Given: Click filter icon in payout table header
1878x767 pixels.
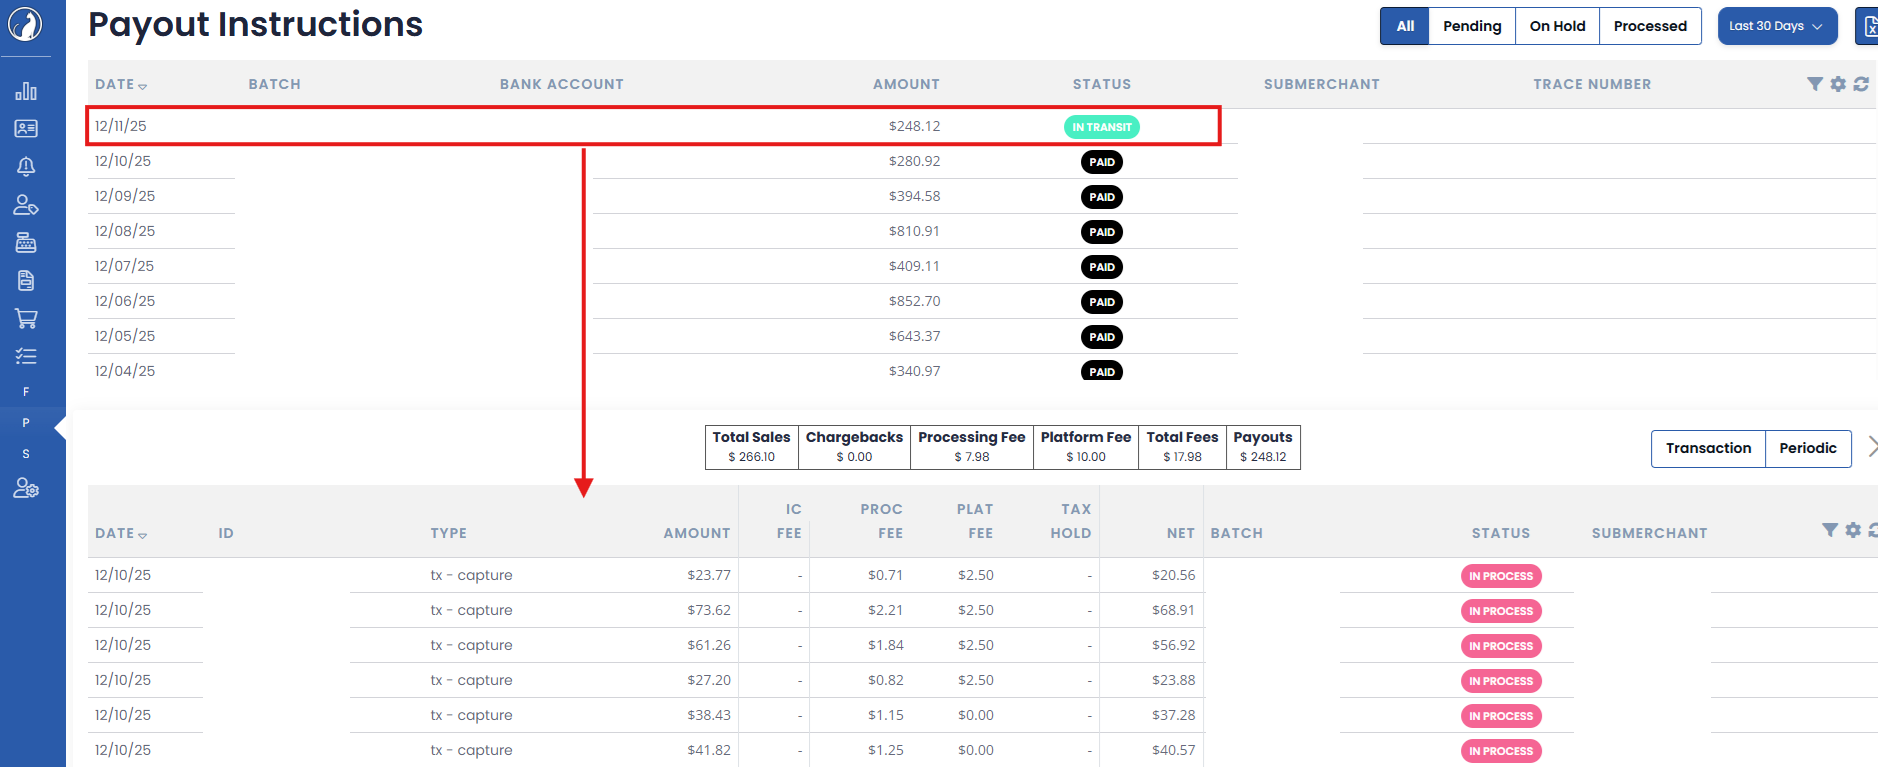Looking at the screenshot, I should [1814, 84].
